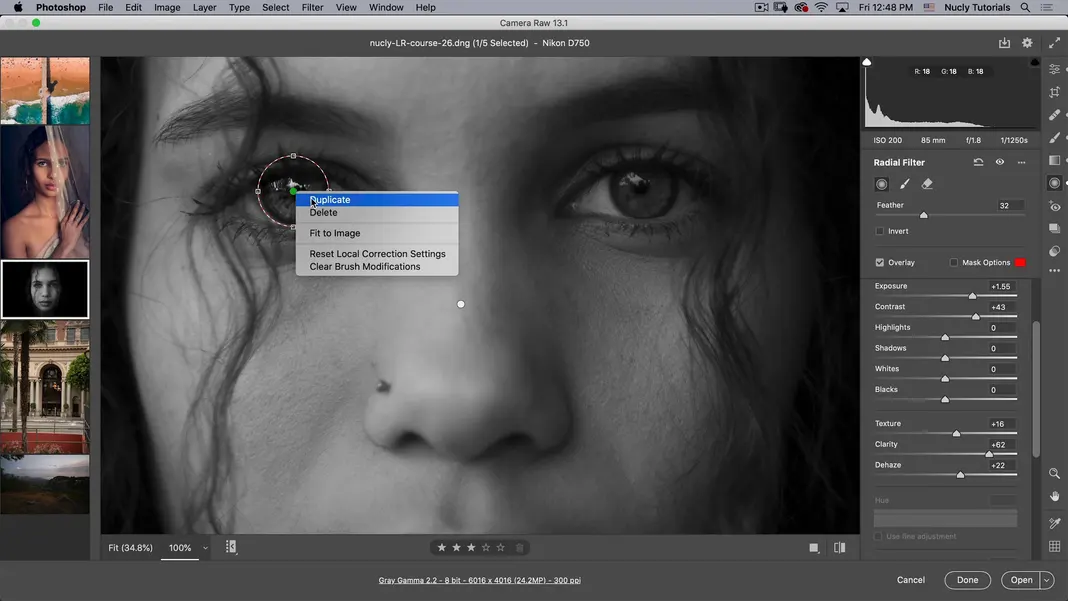
Task: Open Radial Filter three-dot menu
Action: click(1021, 162)
